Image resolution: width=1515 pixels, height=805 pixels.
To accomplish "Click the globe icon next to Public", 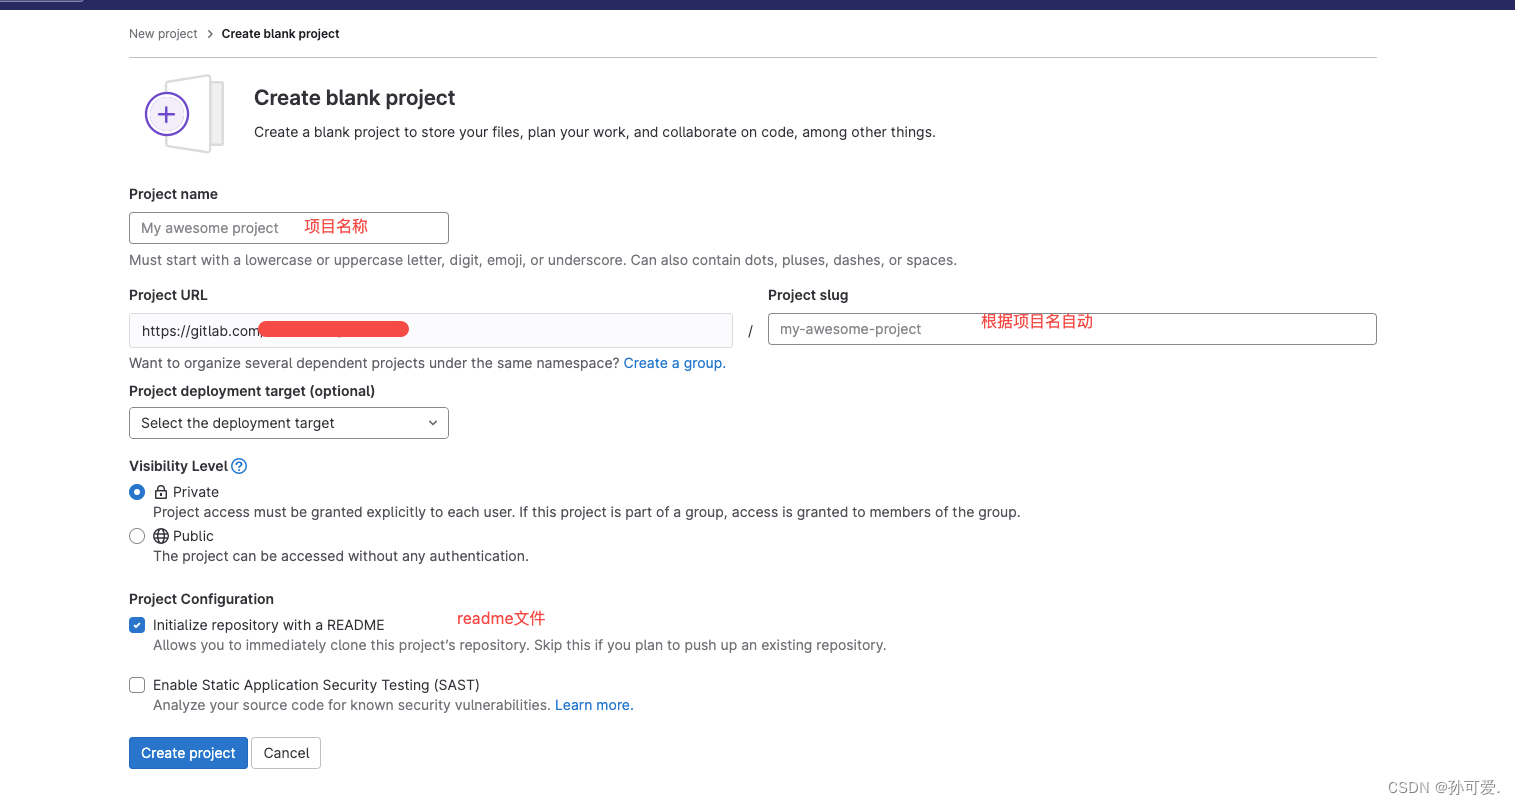I will (x=160, y=535).
